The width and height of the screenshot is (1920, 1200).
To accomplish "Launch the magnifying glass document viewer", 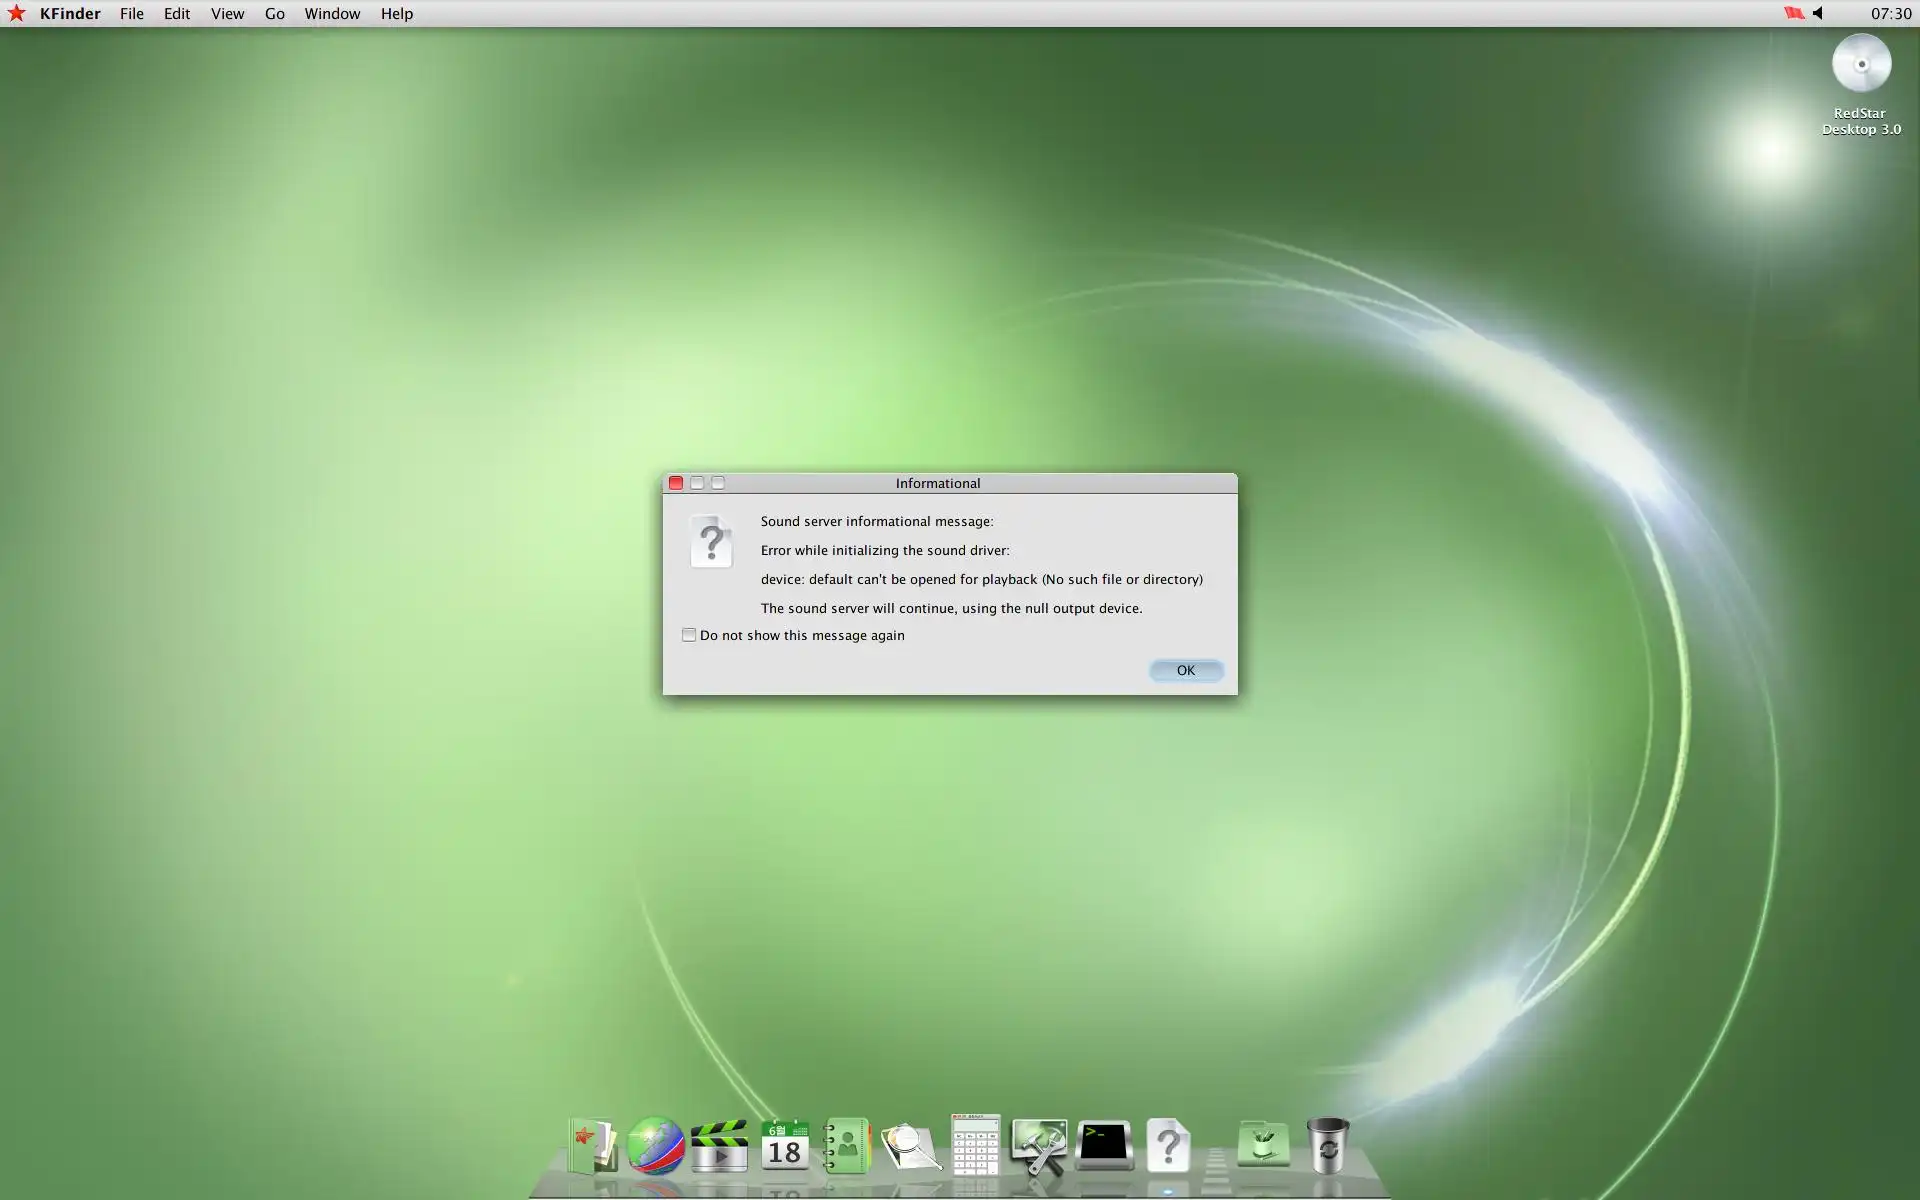I will pyautogui.click(x=911, y=1146).
